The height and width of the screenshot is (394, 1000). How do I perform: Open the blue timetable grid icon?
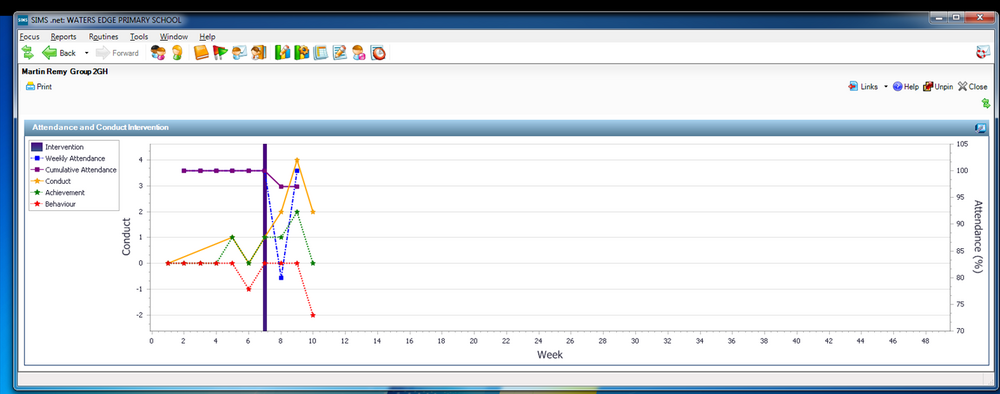coord(321,53)
